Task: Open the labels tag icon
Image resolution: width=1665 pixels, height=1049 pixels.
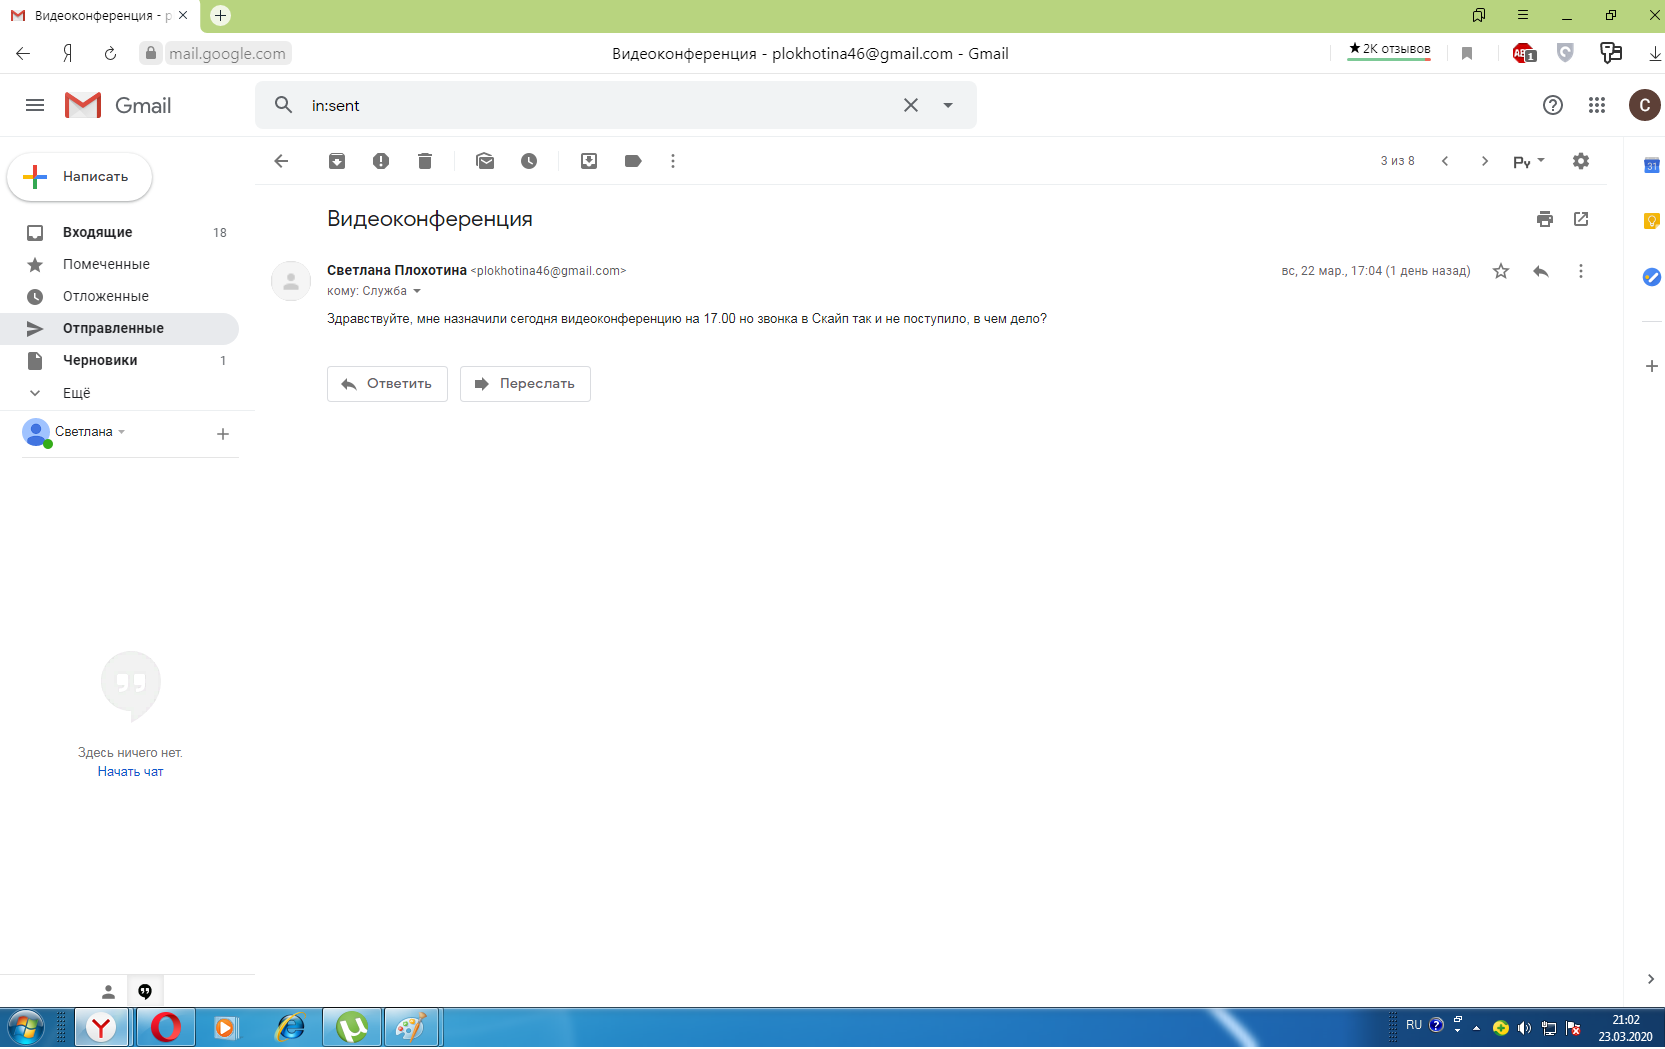Action: [x=633, y=161]
